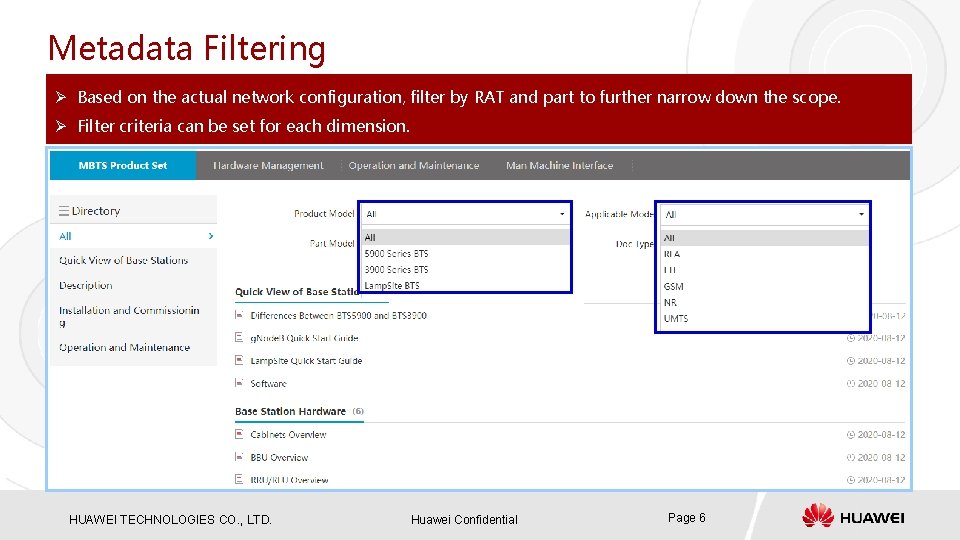Expand the All directory chevron
This screenshot has height=540, width=960.
coord(211,236)
